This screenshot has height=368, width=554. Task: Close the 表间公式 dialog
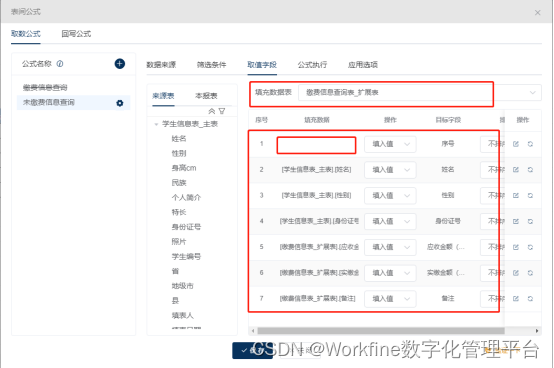point(538,13)
